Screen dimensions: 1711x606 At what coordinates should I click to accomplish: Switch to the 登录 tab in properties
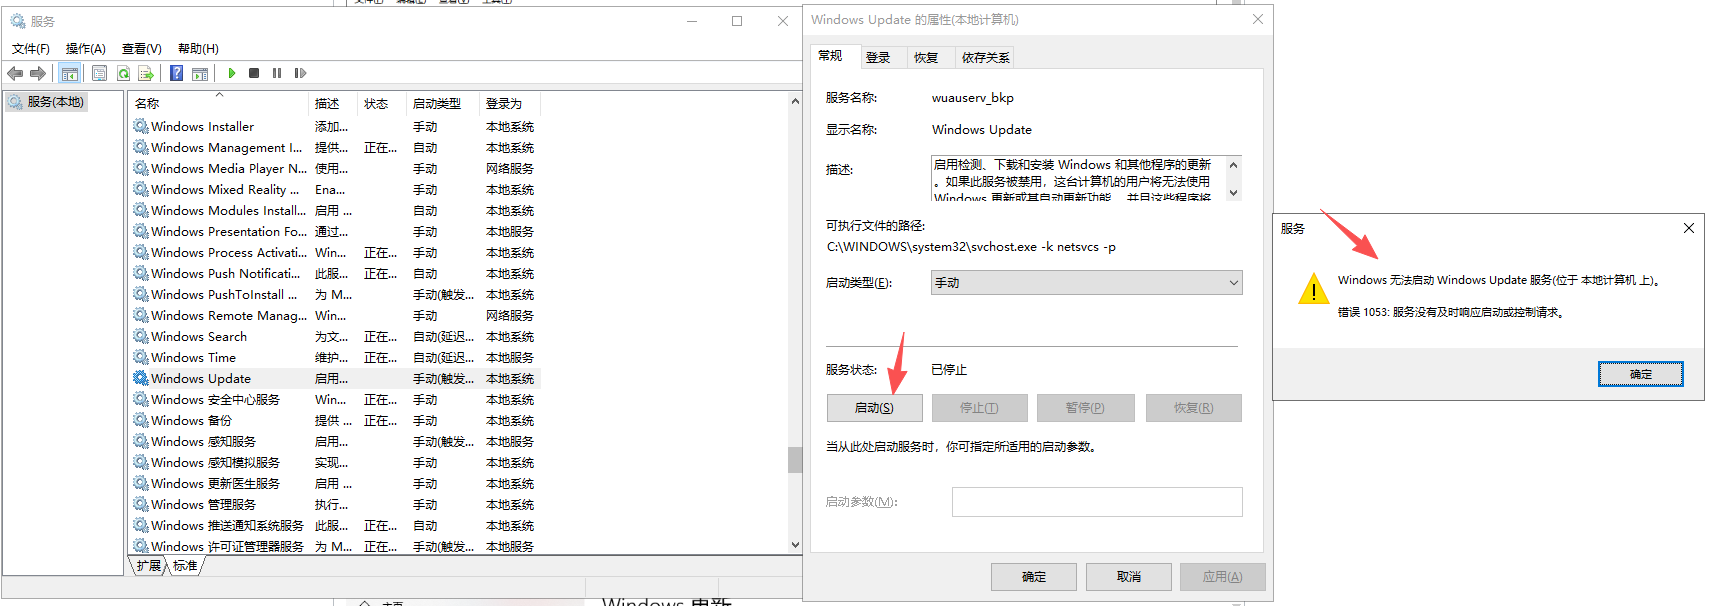[878, 58]
